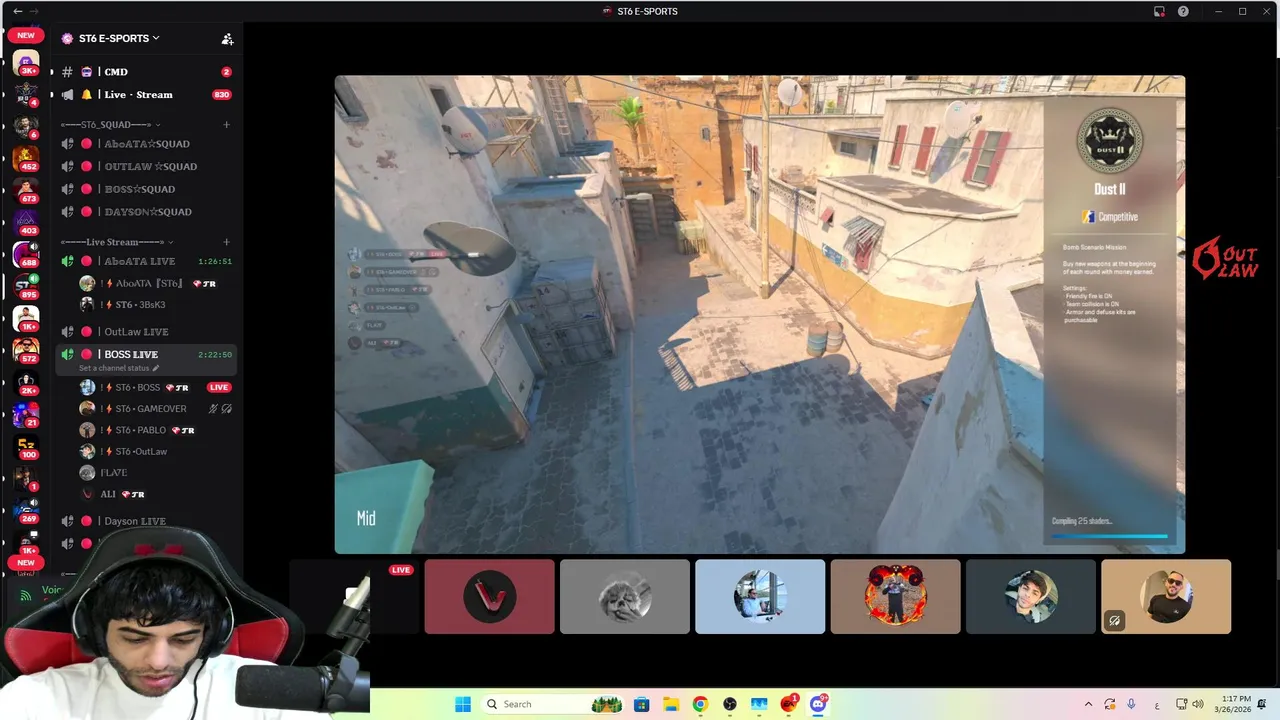Open server icon with 21 badge
The width and height of the screenshot is (1280, 720).
(x=26, y=414)
